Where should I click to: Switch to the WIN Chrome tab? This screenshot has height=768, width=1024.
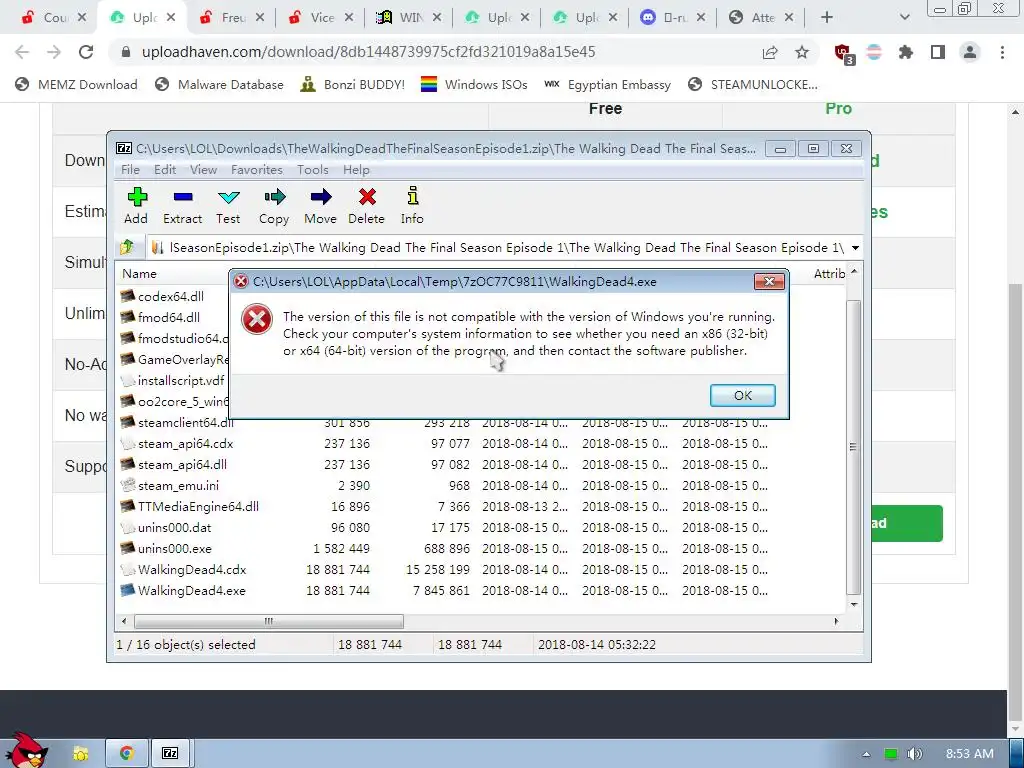(x=409, y=18)
